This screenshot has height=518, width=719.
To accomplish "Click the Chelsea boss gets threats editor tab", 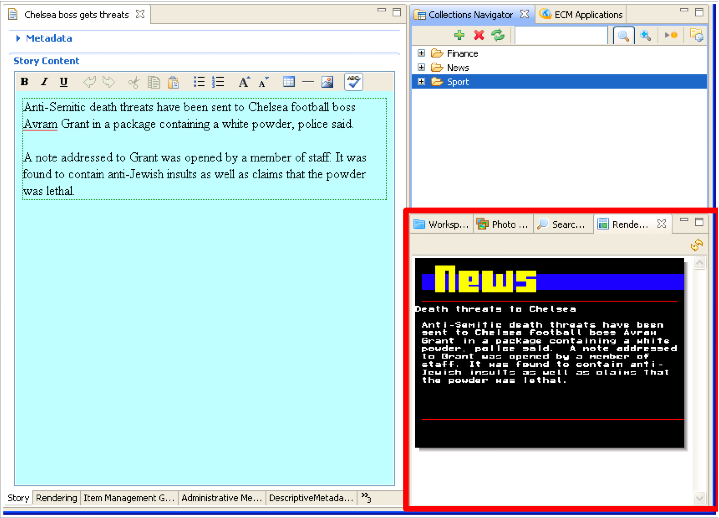I will 77,15.
